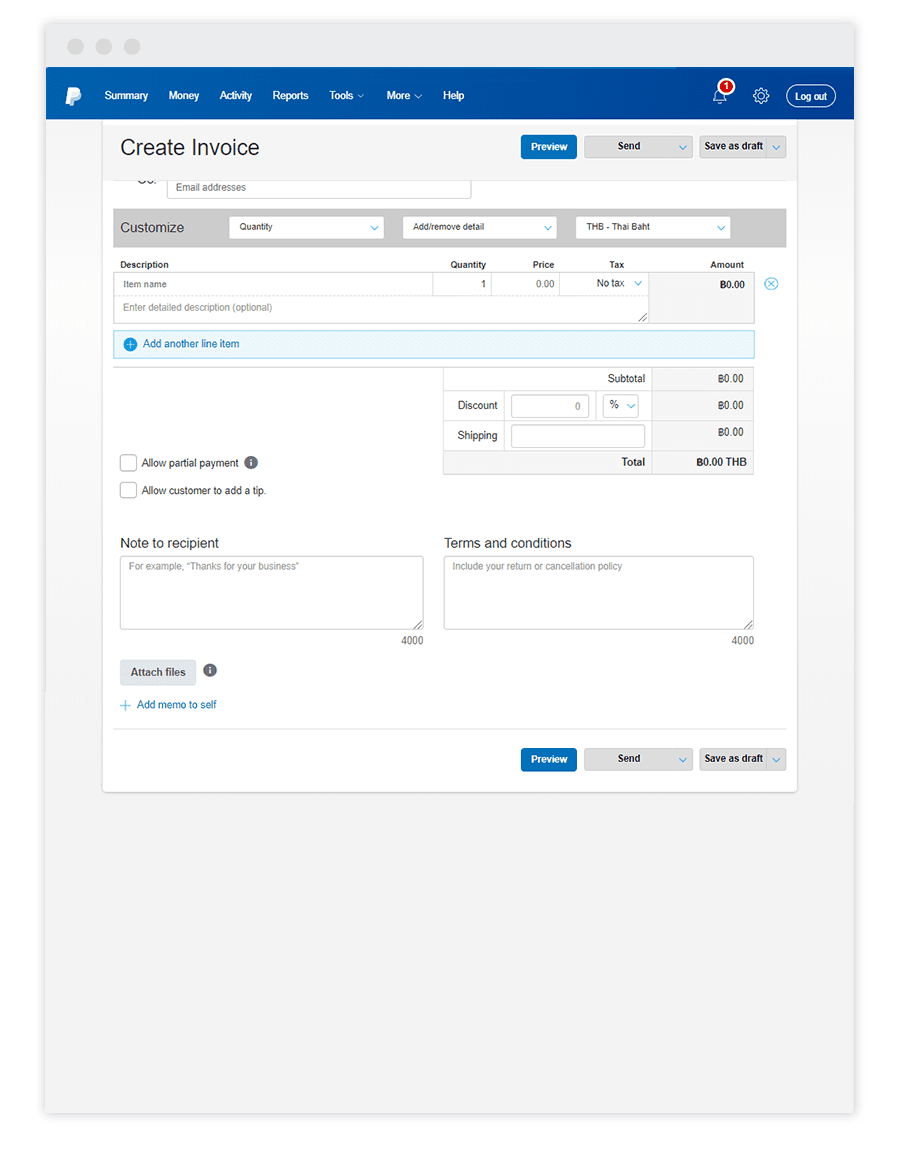Open the No tax dropdown
Viewport: 900px width, 1168px height.
pyautogui.click(x=618, y=284)
